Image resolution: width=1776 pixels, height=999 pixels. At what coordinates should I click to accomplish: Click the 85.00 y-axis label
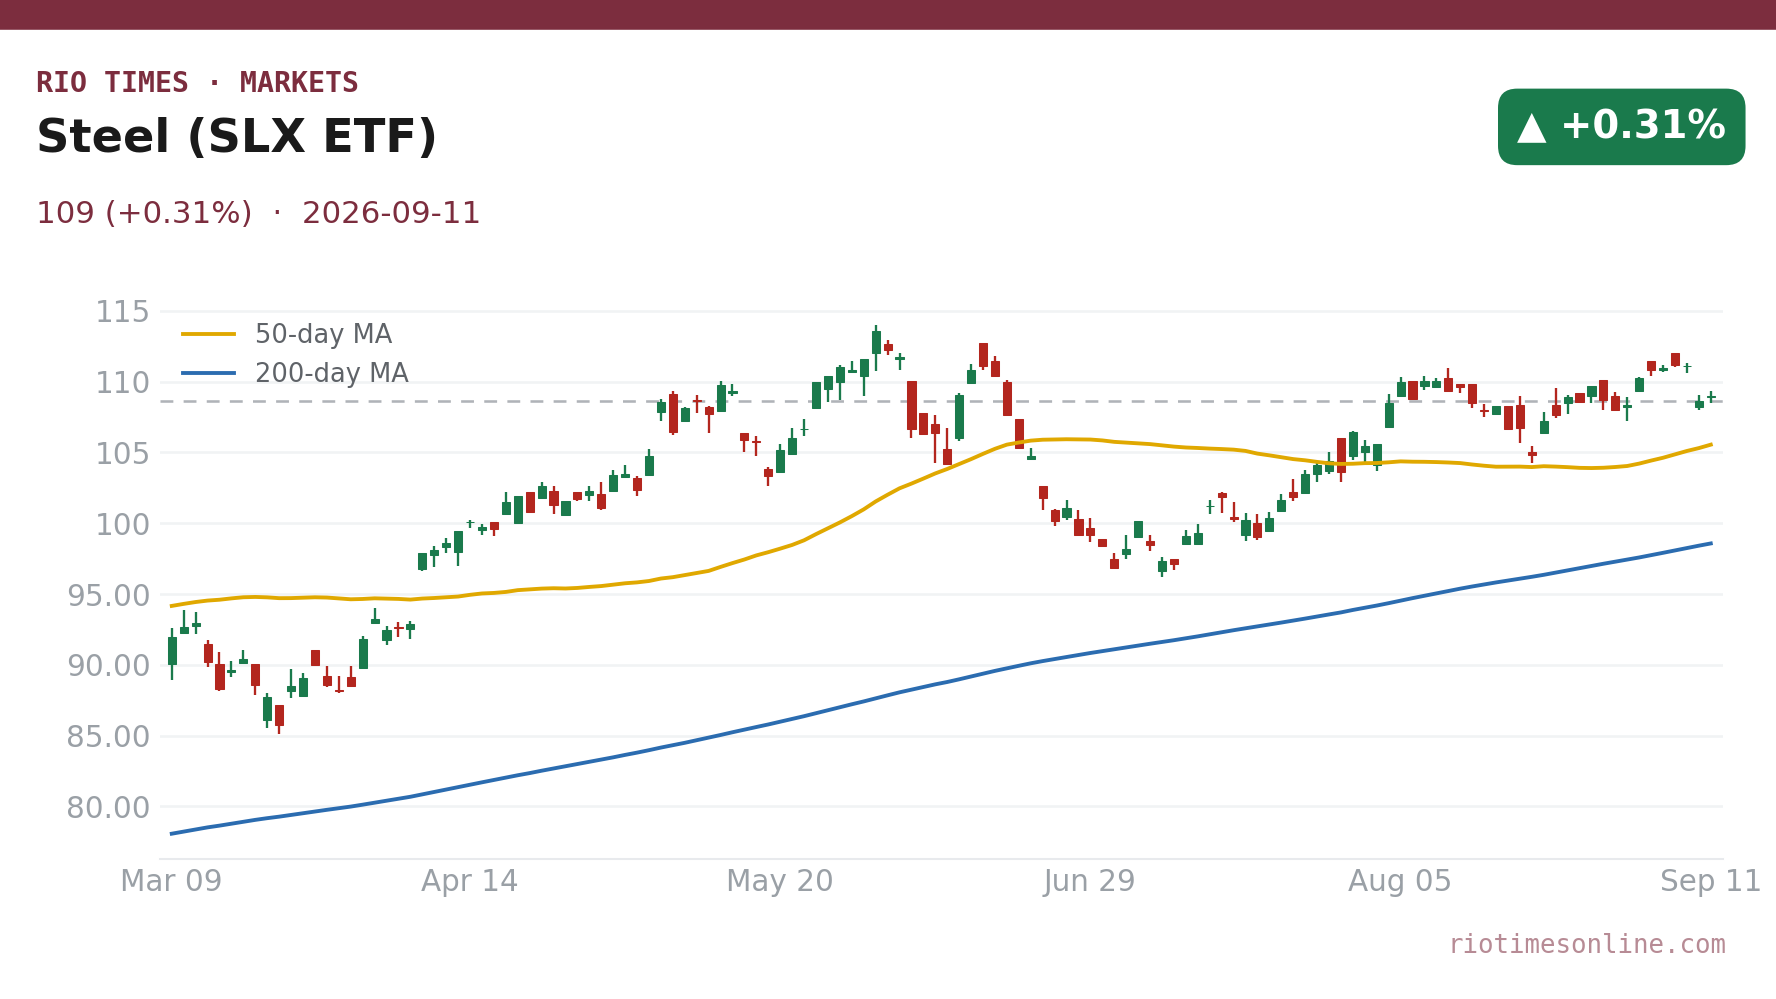point(108,737)
